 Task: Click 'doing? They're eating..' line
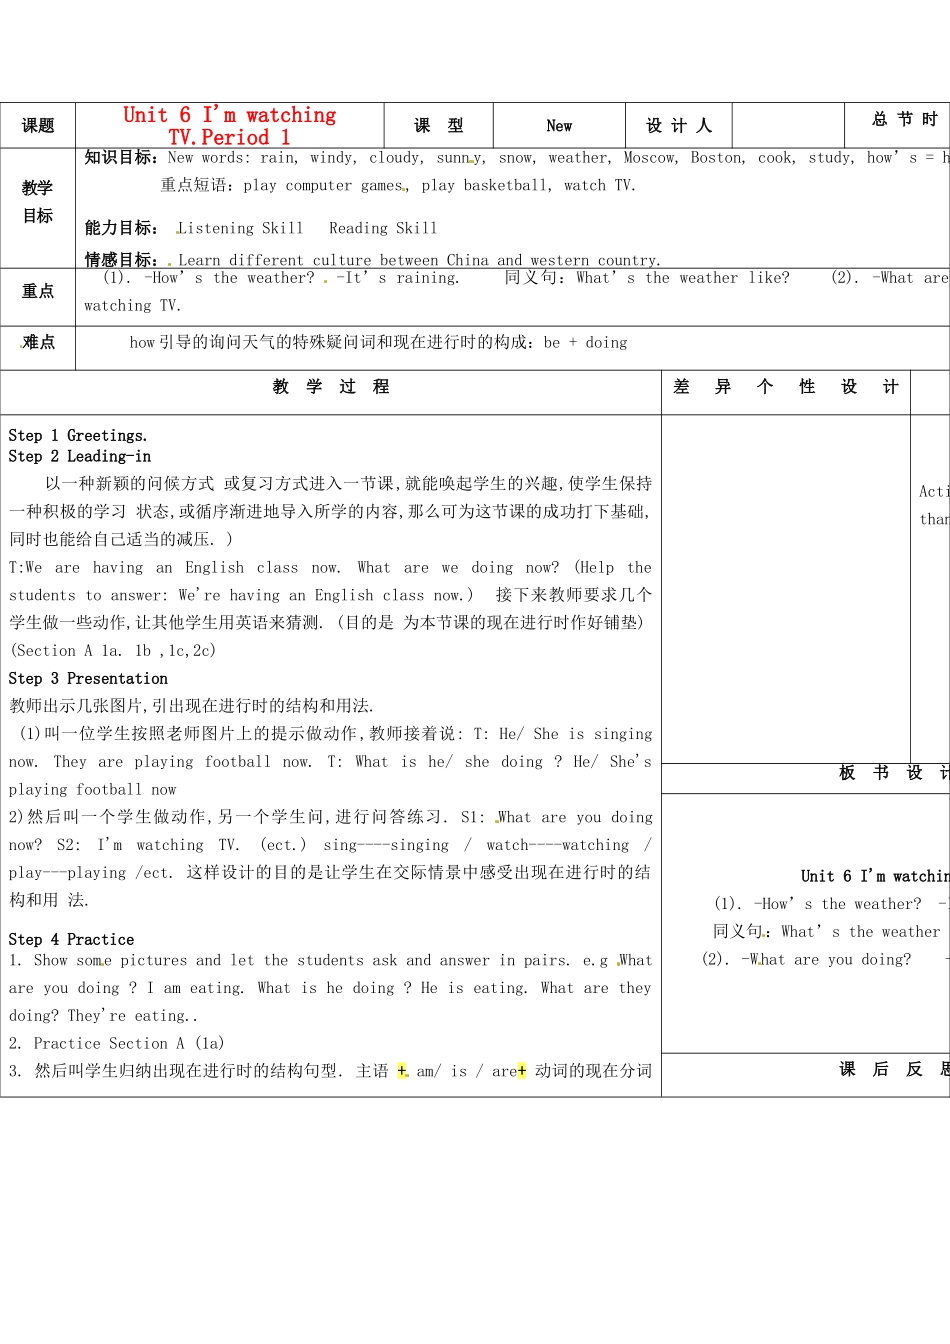103,1016
